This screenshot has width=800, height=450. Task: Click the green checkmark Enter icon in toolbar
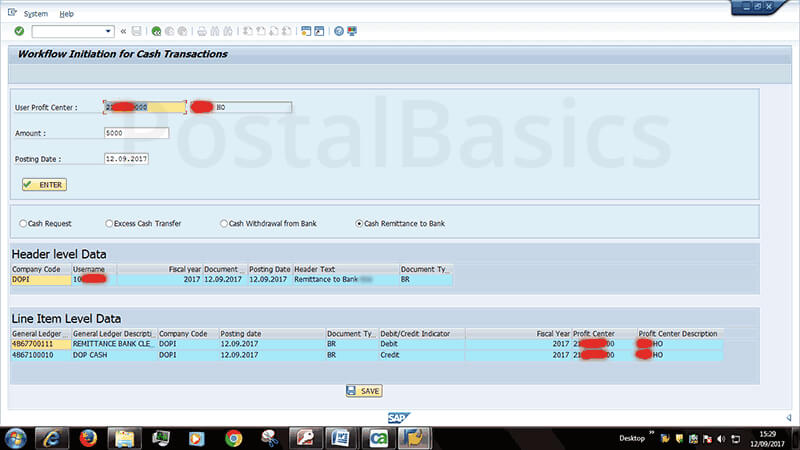pos(19,31)
